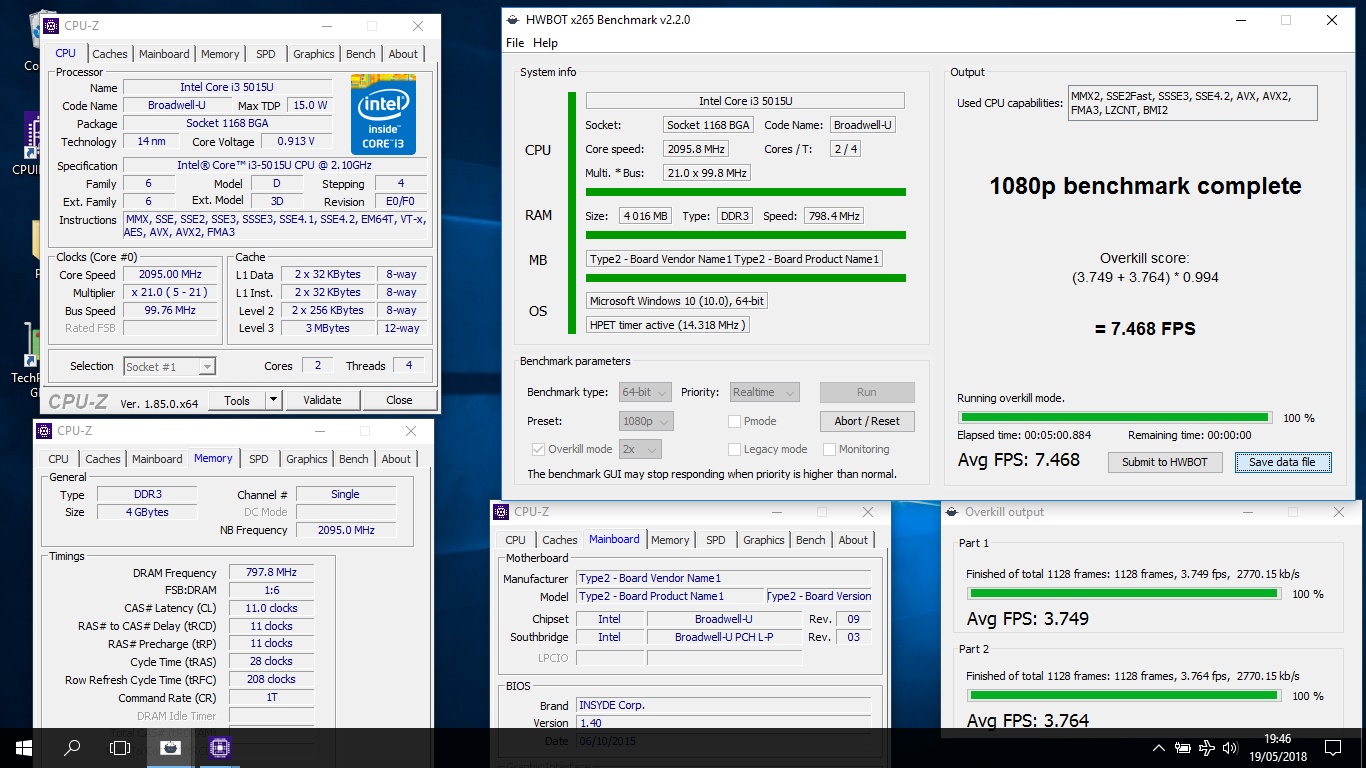Click Overkill output window title icon

click(x=951, y=512)
